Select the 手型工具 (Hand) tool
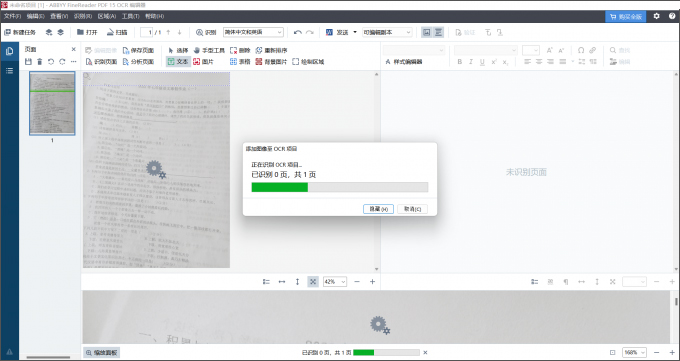This screenshot has height=361, width=680. tap(209, 50)
